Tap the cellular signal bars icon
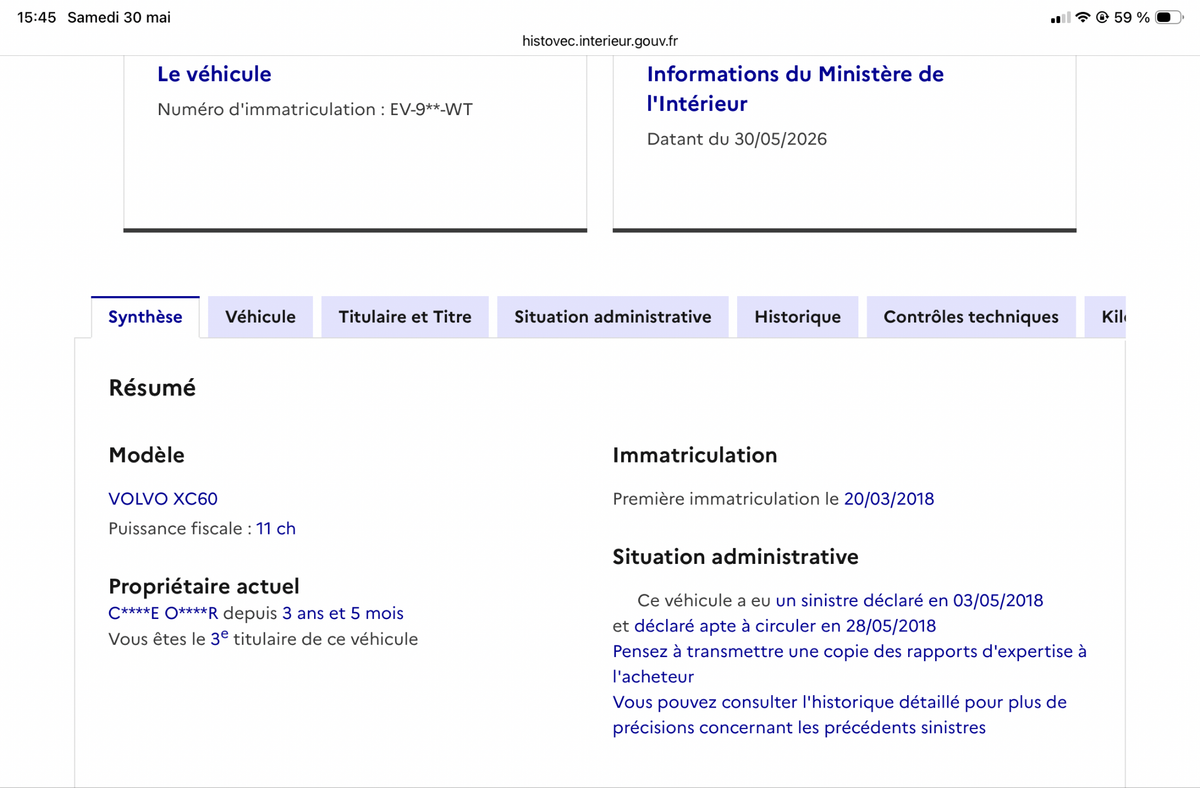The width and height of the screenshot is (1200, 788). [x=1060, y=18]
